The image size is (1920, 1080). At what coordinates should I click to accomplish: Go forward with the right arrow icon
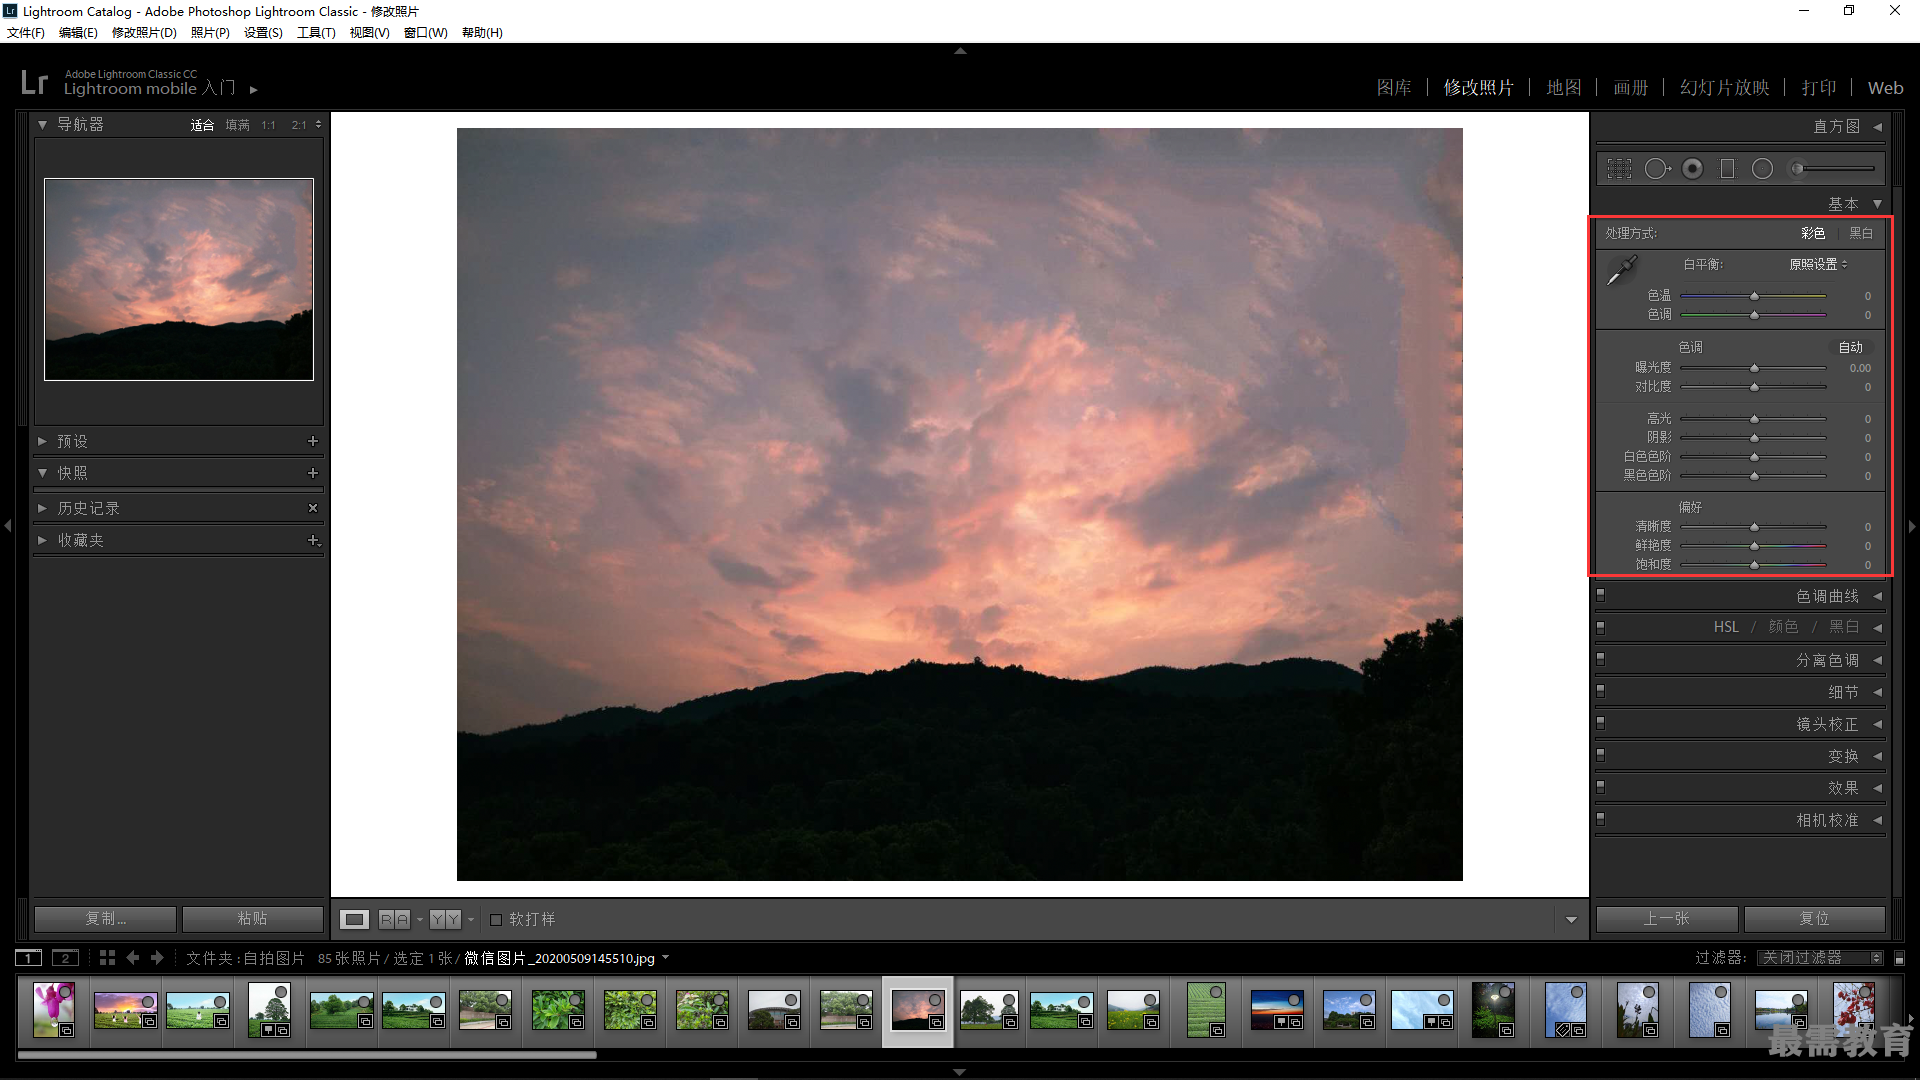(157, 958)
